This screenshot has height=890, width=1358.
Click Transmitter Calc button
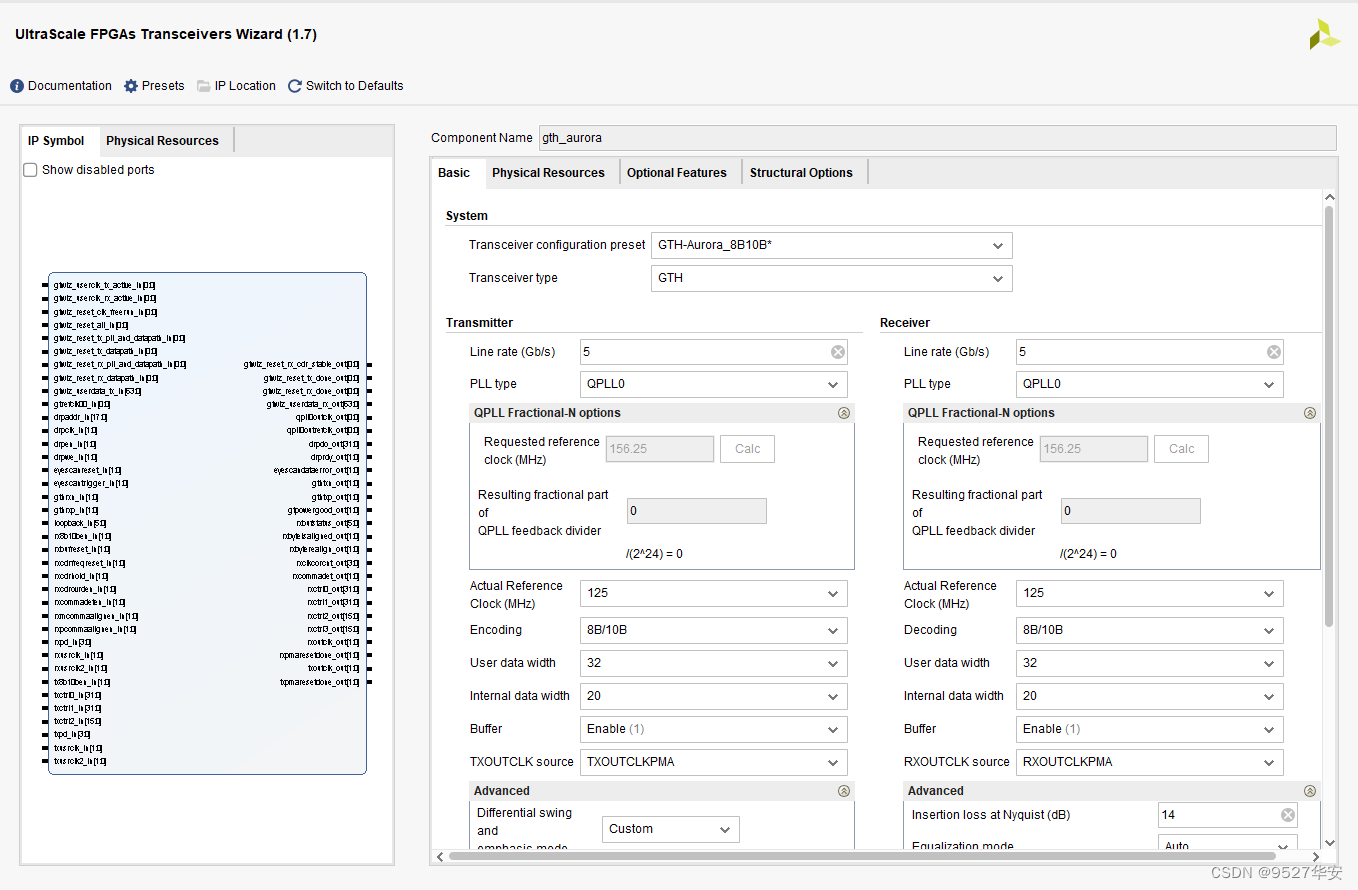click(x=747, y=449)
